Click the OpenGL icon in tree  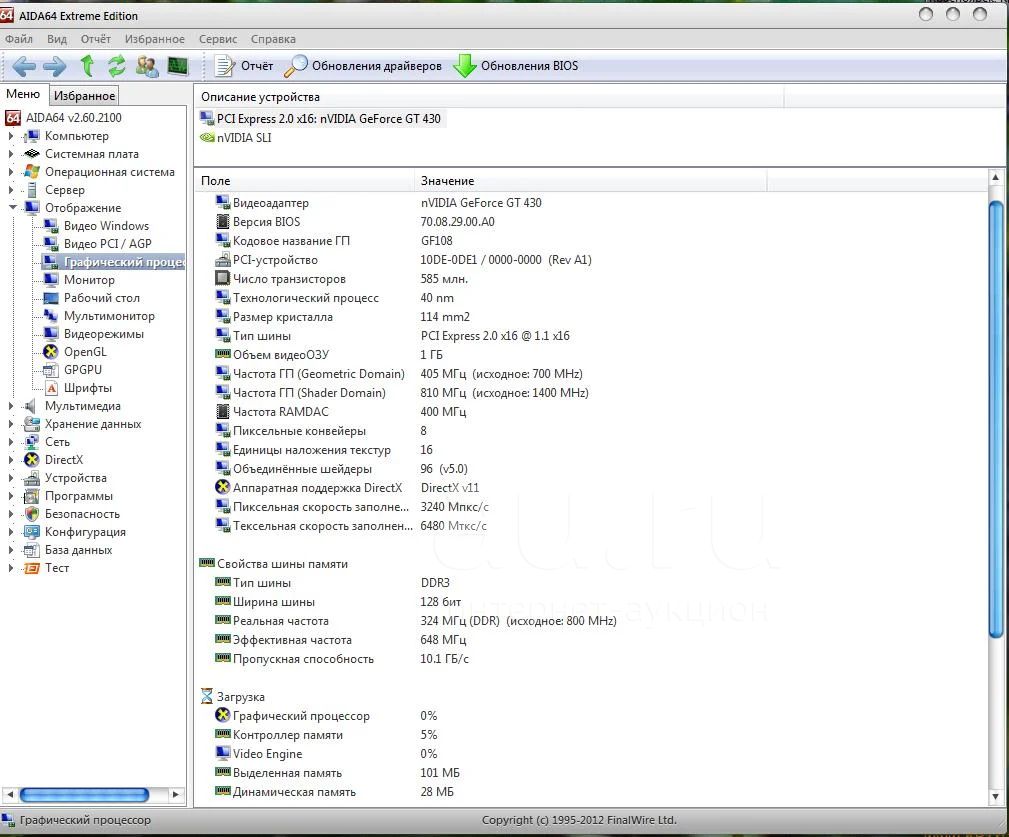pyautogui.click(x=51, y=352)
